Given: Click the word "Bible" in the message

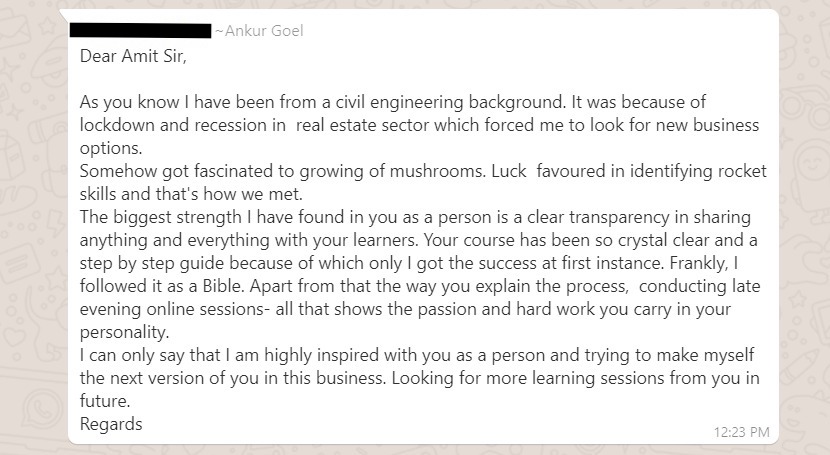Looking at the screenshot, I should tap(221, 286).
